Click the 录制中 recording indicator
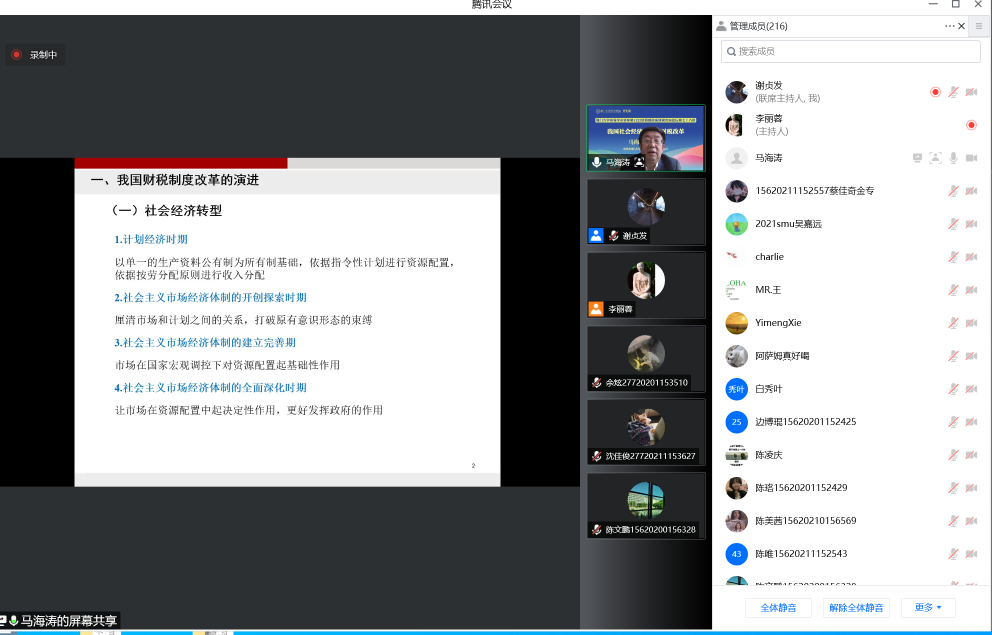The width and height of the screenshot is (992, 635). coord(36,55)
